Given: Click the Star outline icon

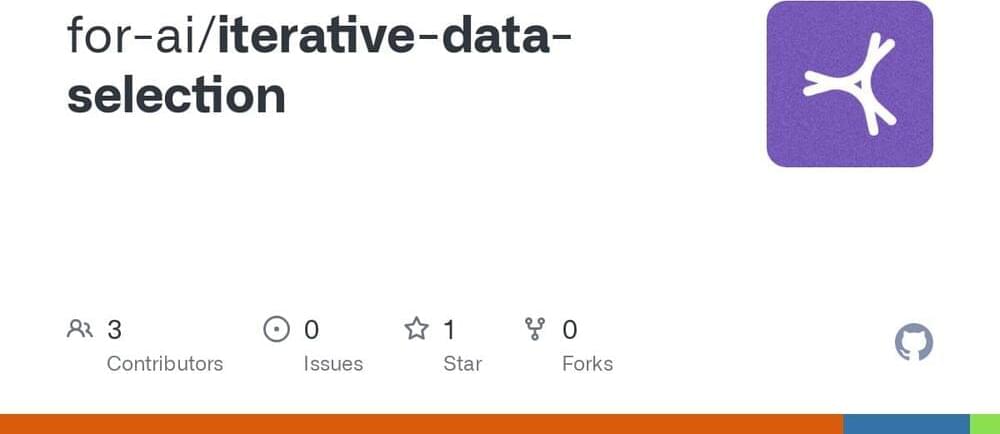Looking at the screenshot, I should [x=416, y=329].
